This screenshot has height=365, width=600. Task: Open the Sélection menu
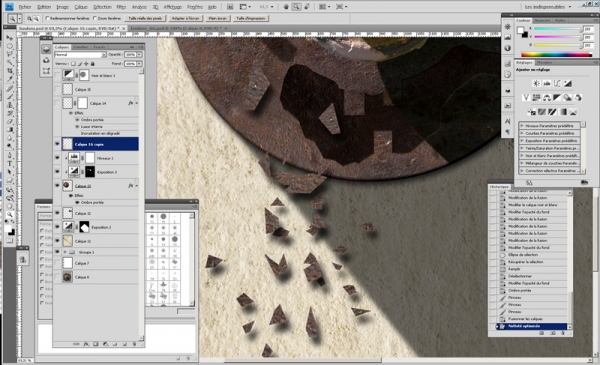pyautogui.click(x=103, y=7)
